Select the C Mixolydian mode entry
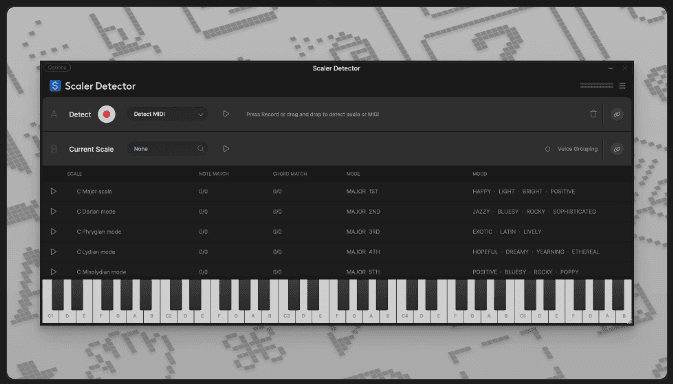Viewport: 673px width, 384px height. tap(102, 272)
